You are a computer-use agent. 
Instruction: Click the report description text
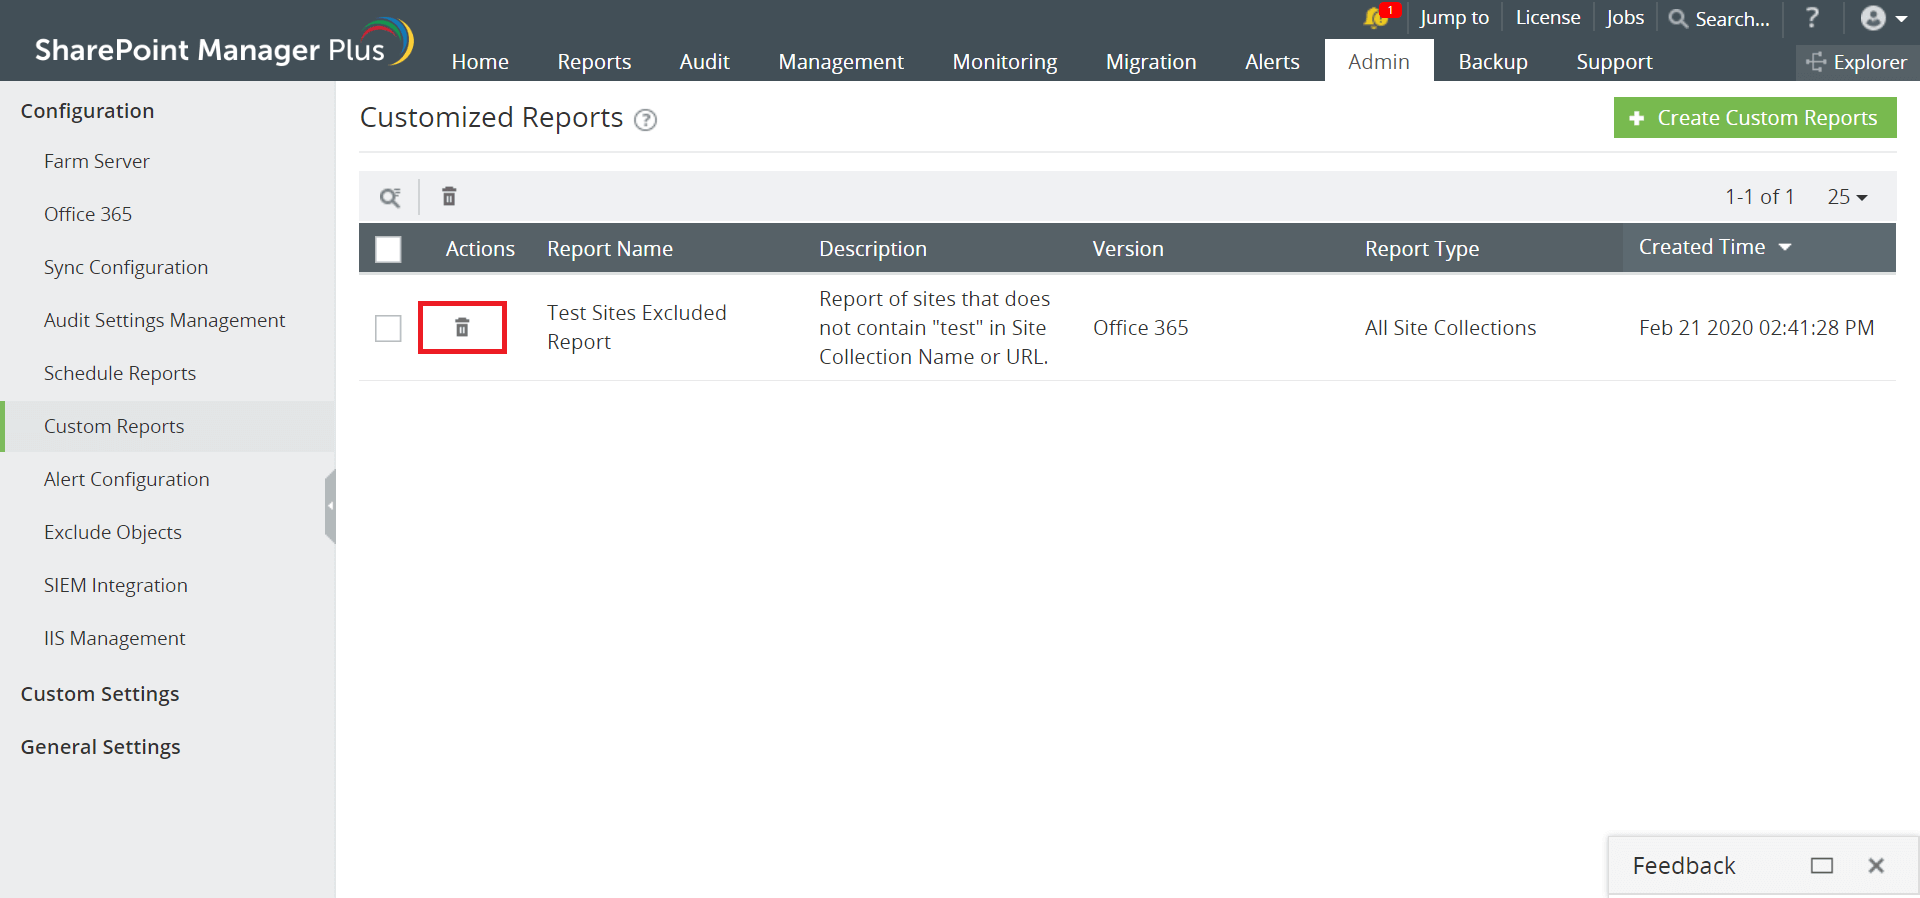tap(935, 328)
